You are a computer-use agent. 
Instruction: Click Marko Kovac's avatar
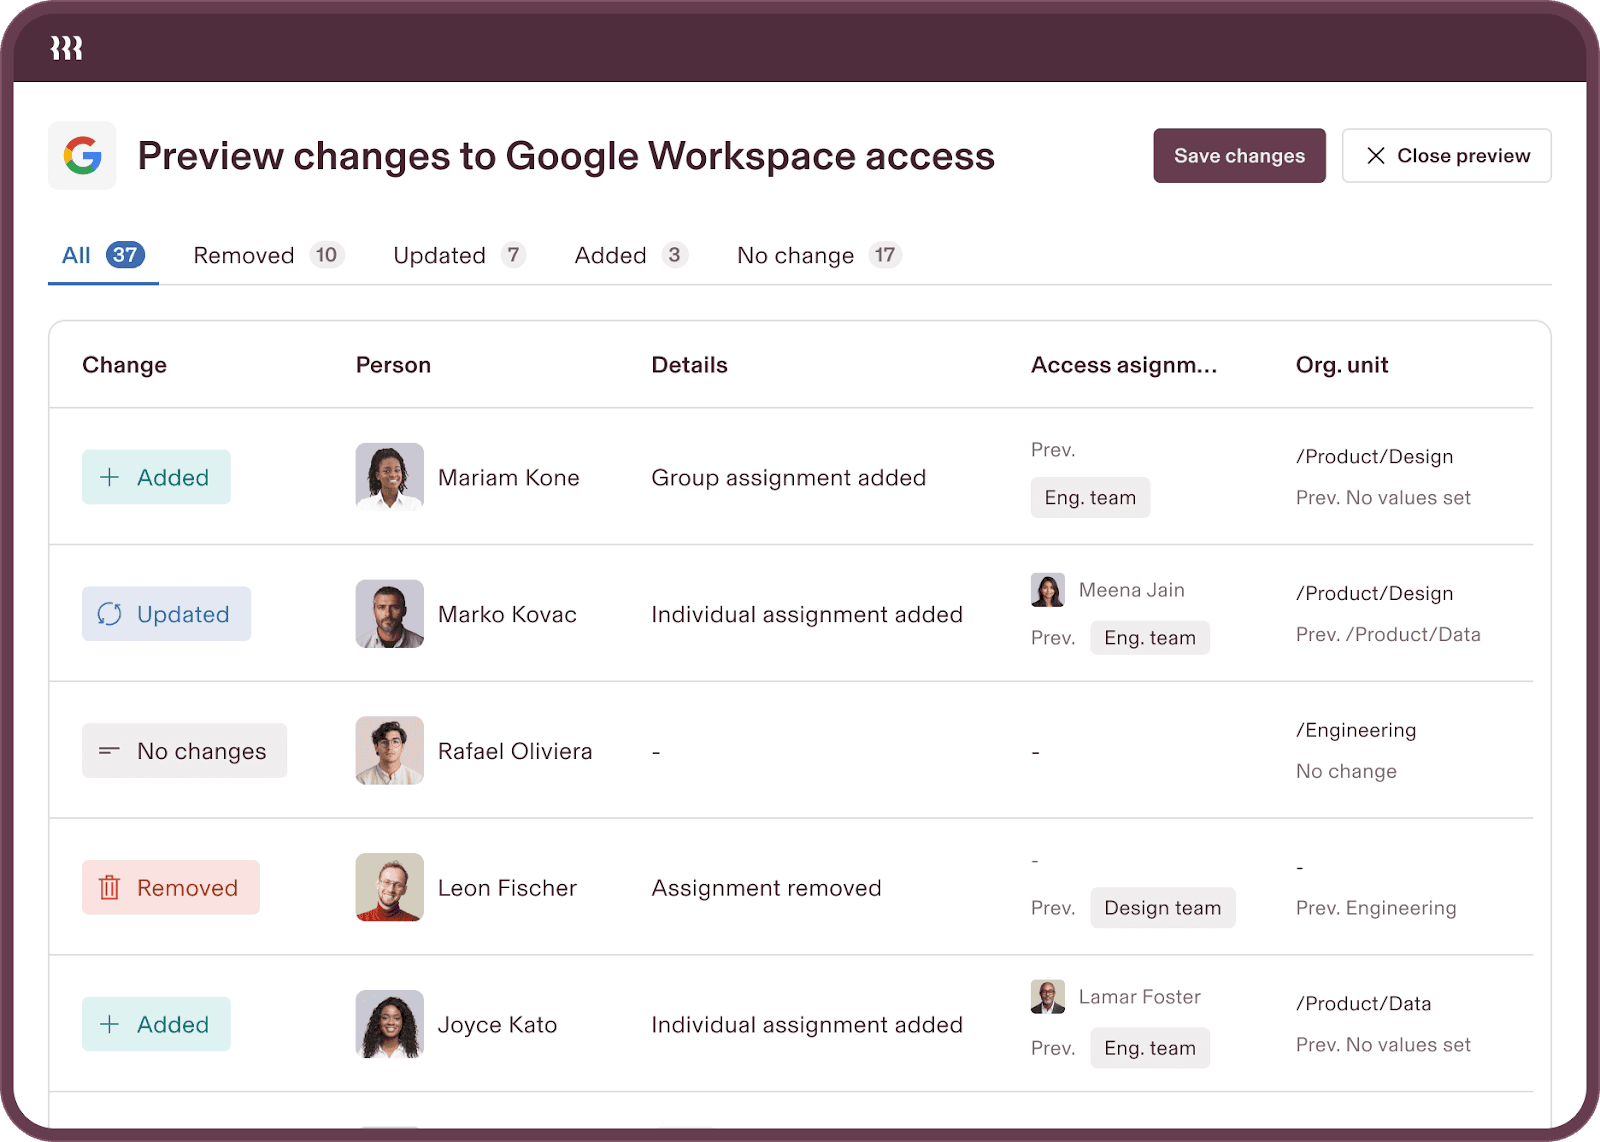tap(389, 614)
